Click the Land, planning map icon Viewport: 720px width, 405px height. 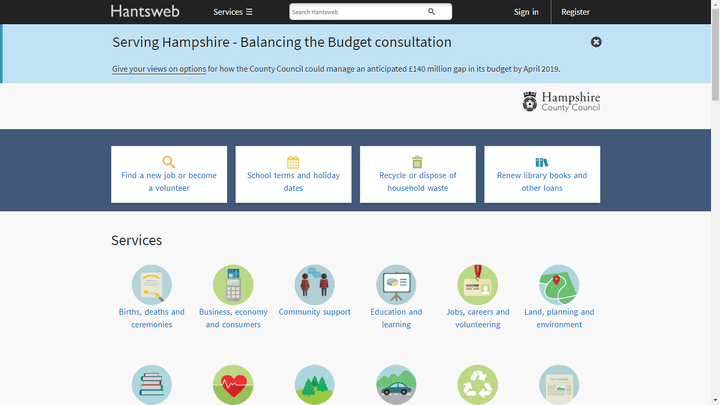coord(559,285)
